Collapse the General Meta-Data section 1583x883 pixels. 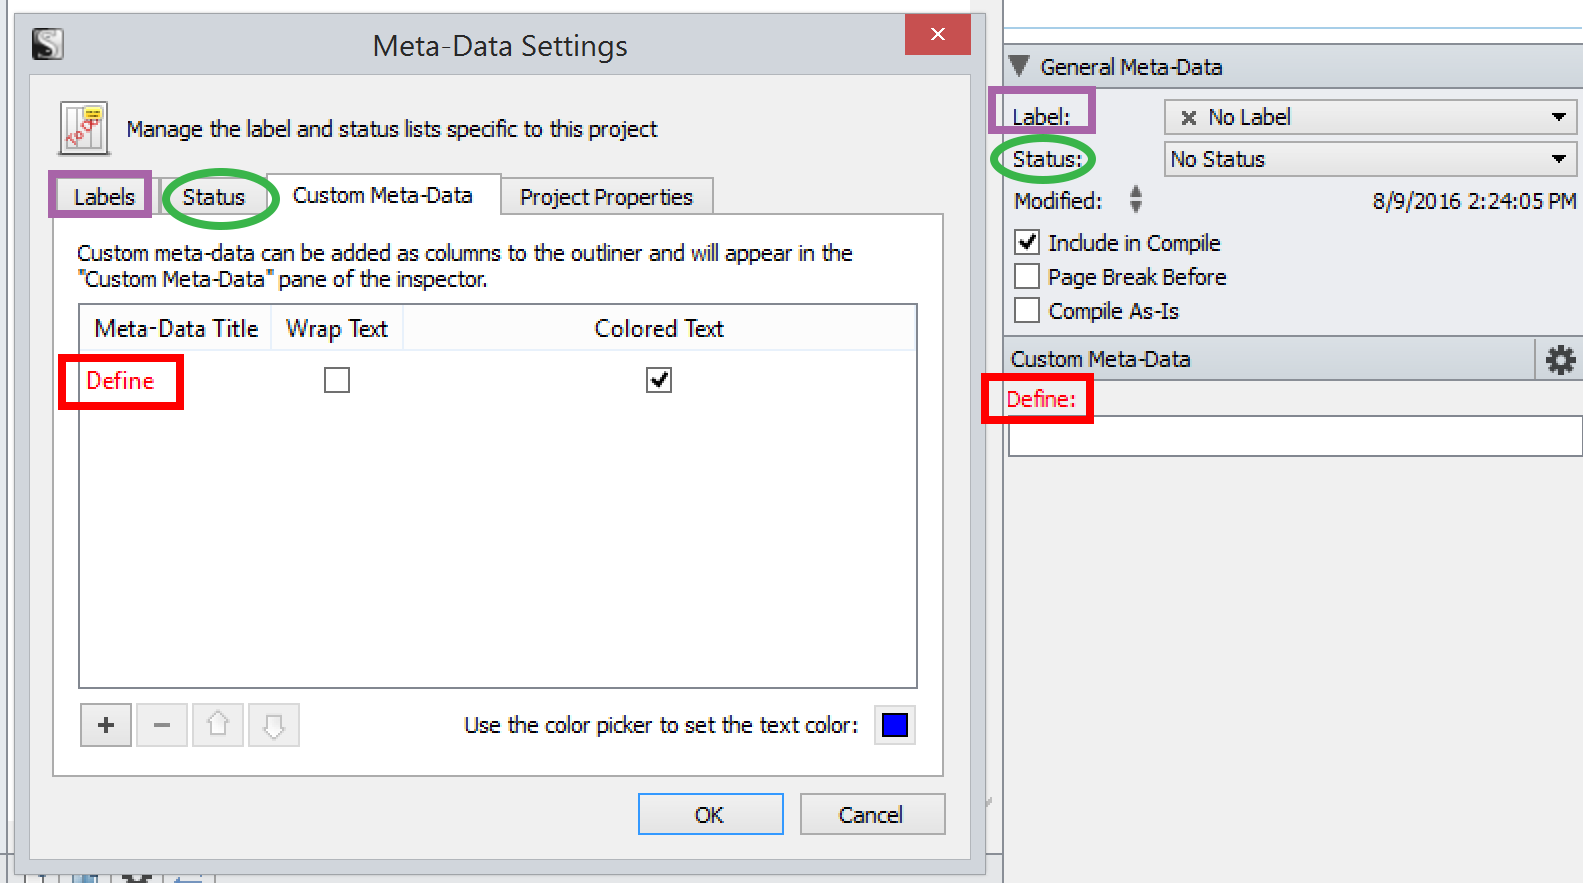pyautogui.click(x=1019, y=66)
